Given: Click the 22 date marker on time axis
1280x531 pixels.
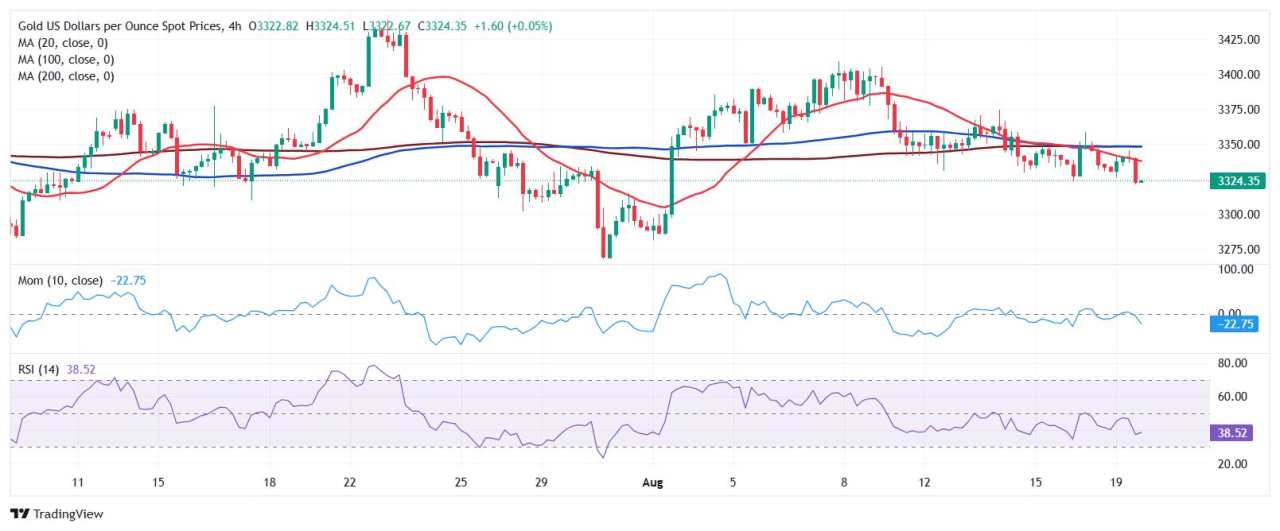Looking at the screenshot, I should point(348,482).
